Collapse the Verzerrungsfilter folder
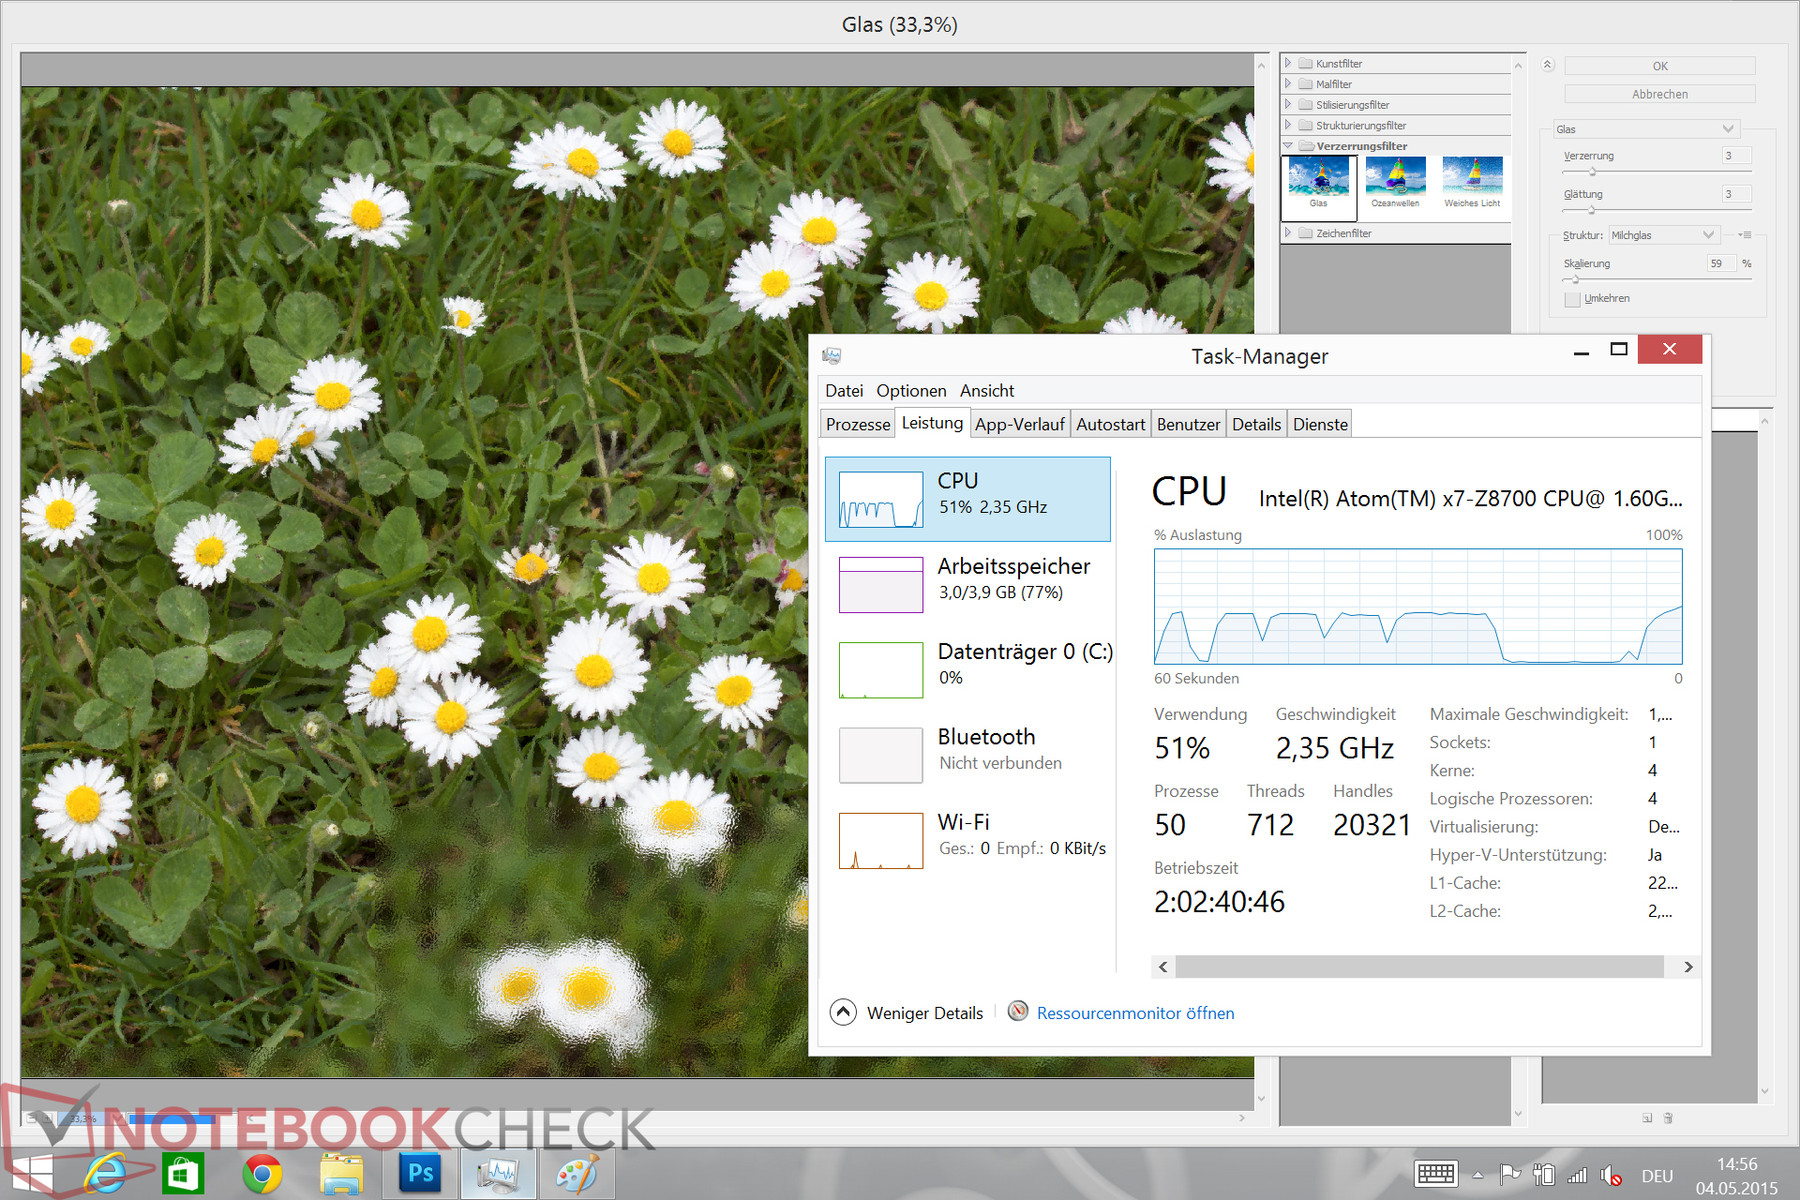 click(1288, 146)
